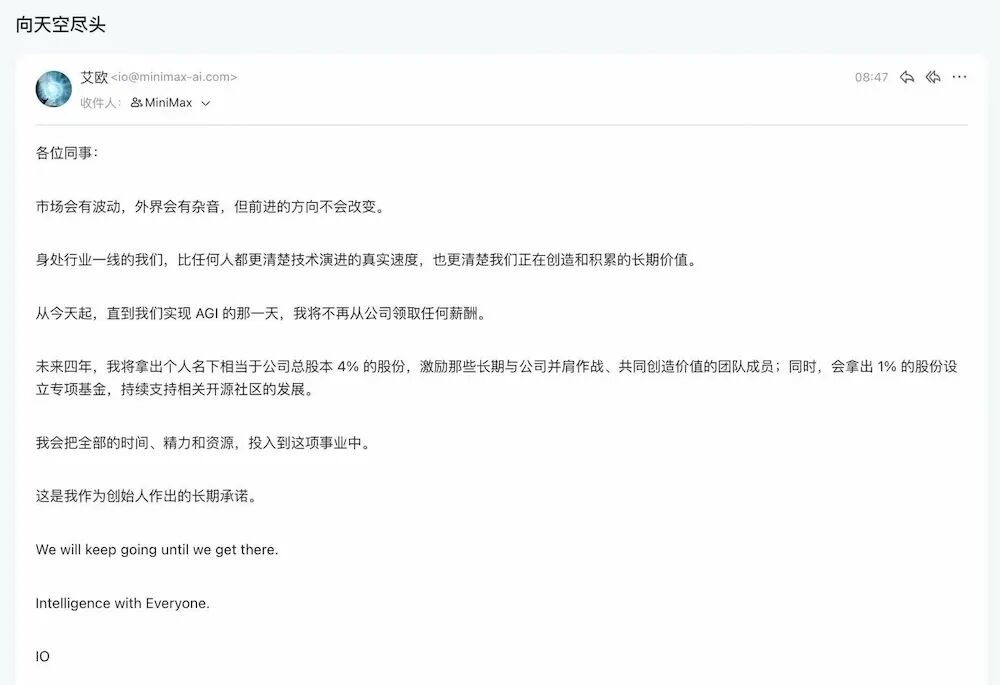
Task: Click the email subject 向天空尽头
Action: [x=61, y=25]
